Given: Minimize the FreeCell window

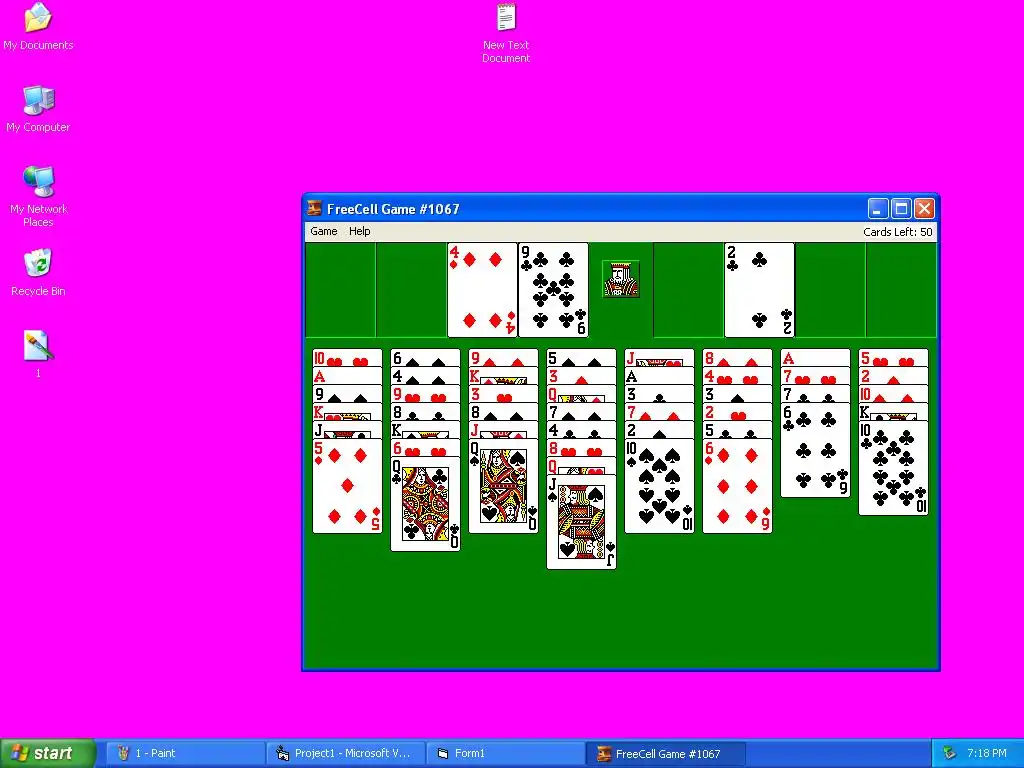Looking at the screenshot, I should pos(878,209).
